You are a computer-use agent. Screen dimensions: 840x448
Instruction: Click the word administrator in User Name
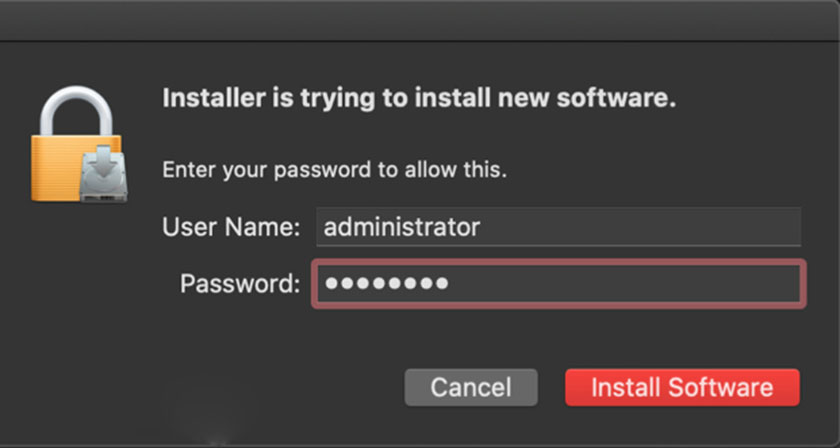(400, 227)
